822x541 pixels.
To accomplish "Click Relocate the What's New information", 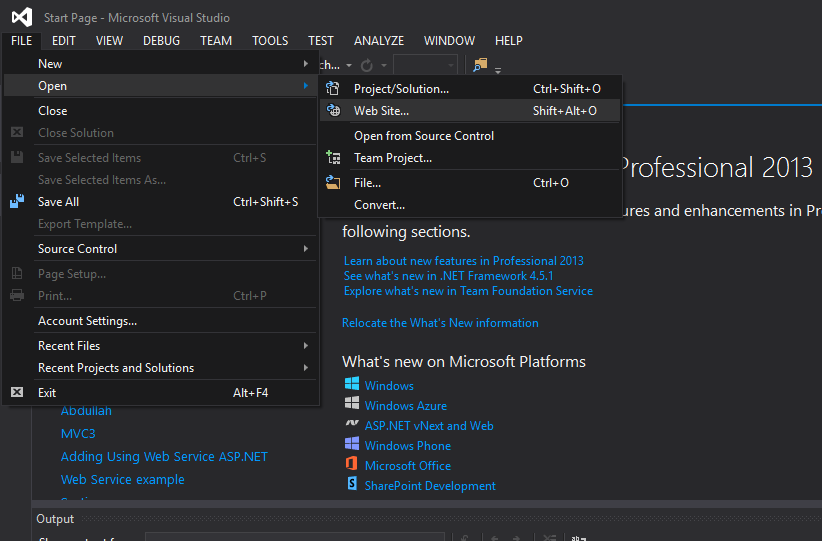I will (x=440, y=322).
